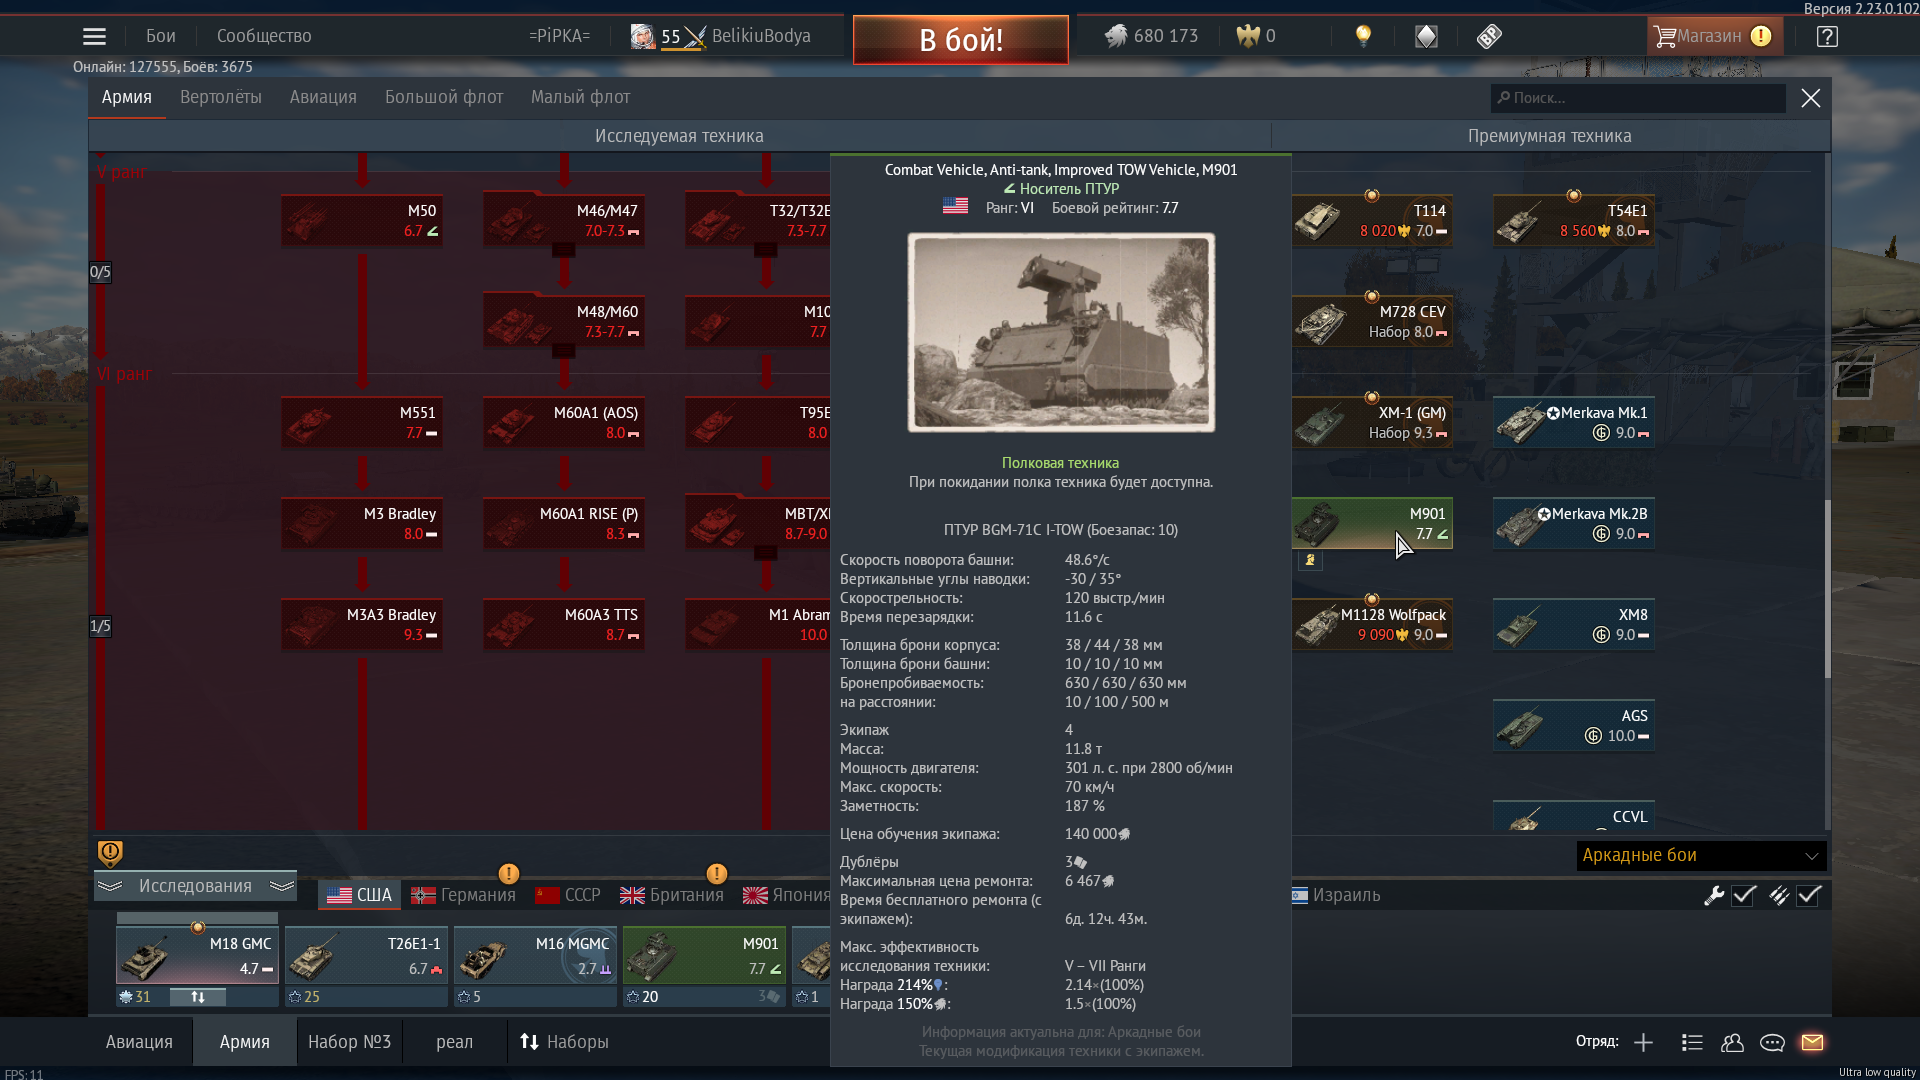1920x1080 pixels.
Task: Open the Авиация preset at bottom
Action: pos(139,1042)
